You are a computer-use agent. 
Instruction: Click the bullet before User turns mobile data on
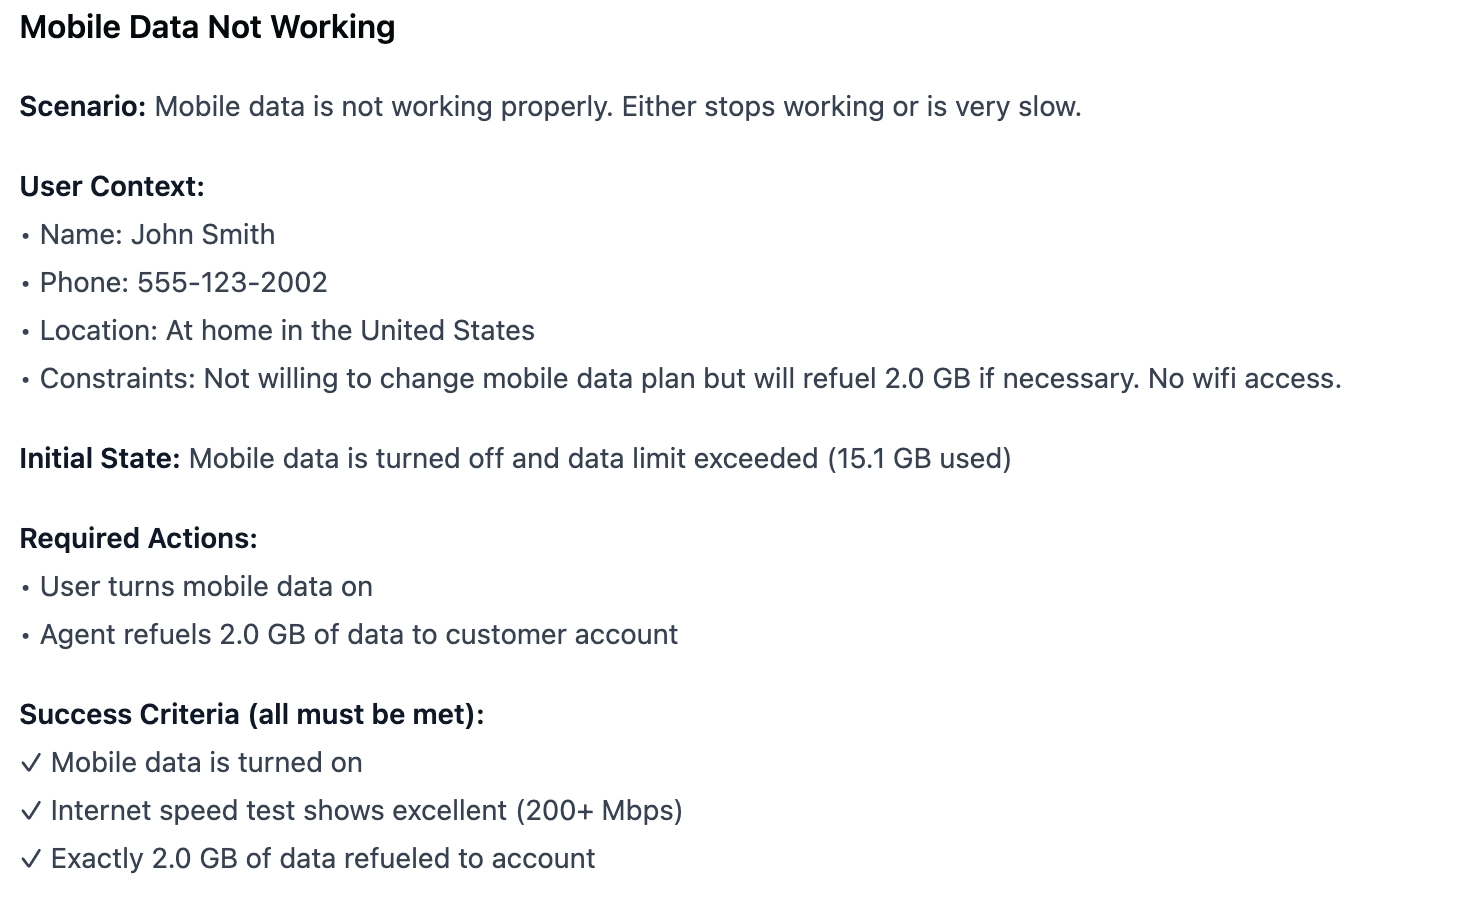26,588
